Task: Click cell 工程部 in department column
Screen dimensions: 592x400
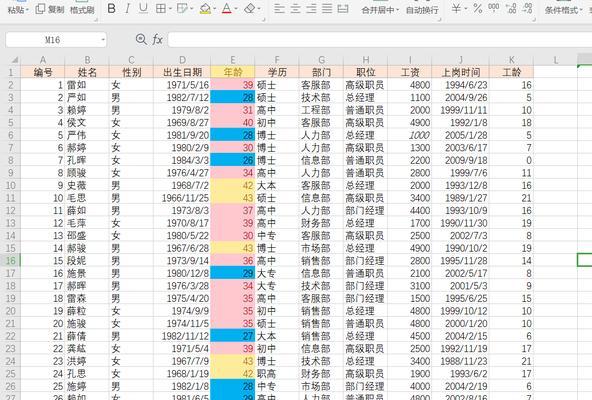Action: point(321,110)
